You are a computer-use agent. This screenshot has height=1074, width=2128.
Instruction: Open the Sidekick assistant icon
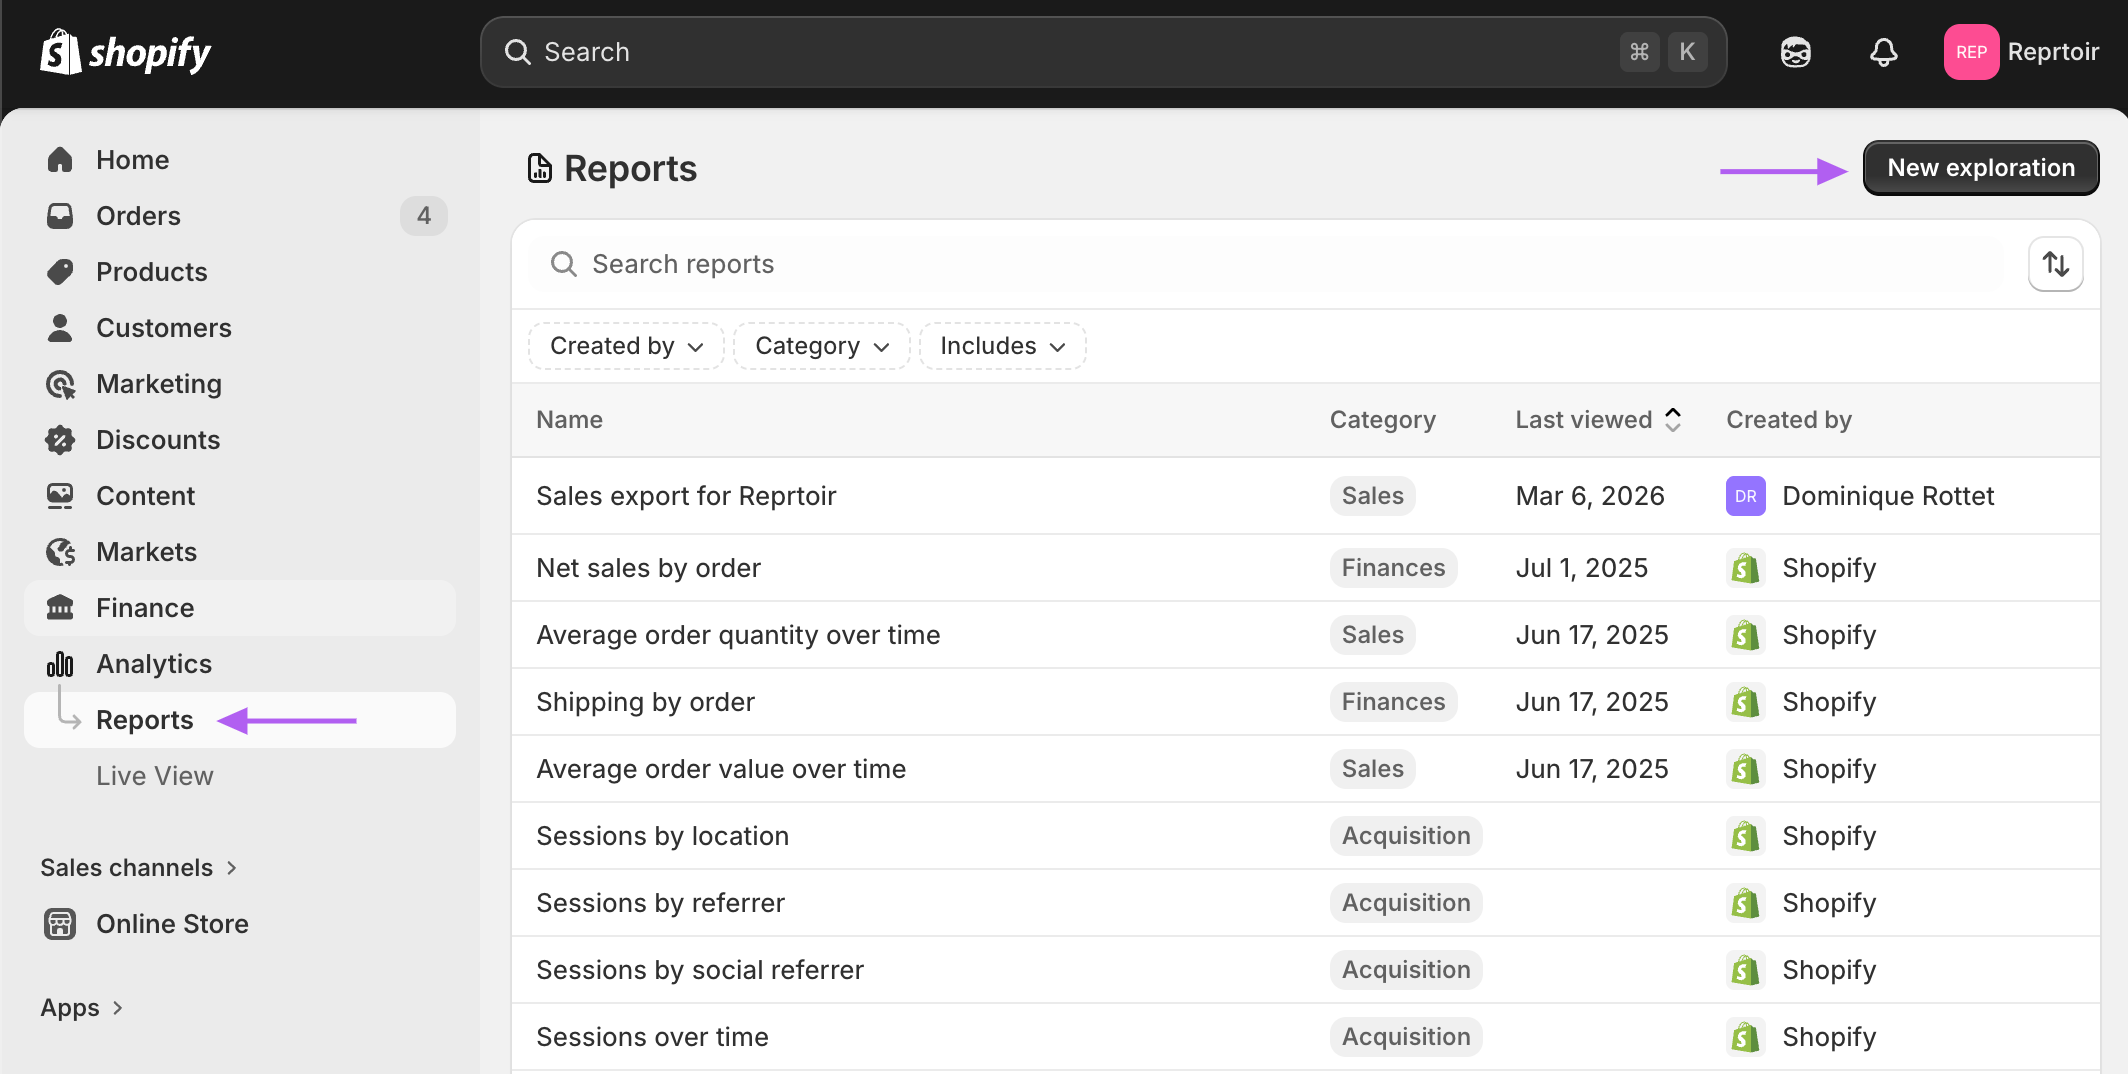1795,52
